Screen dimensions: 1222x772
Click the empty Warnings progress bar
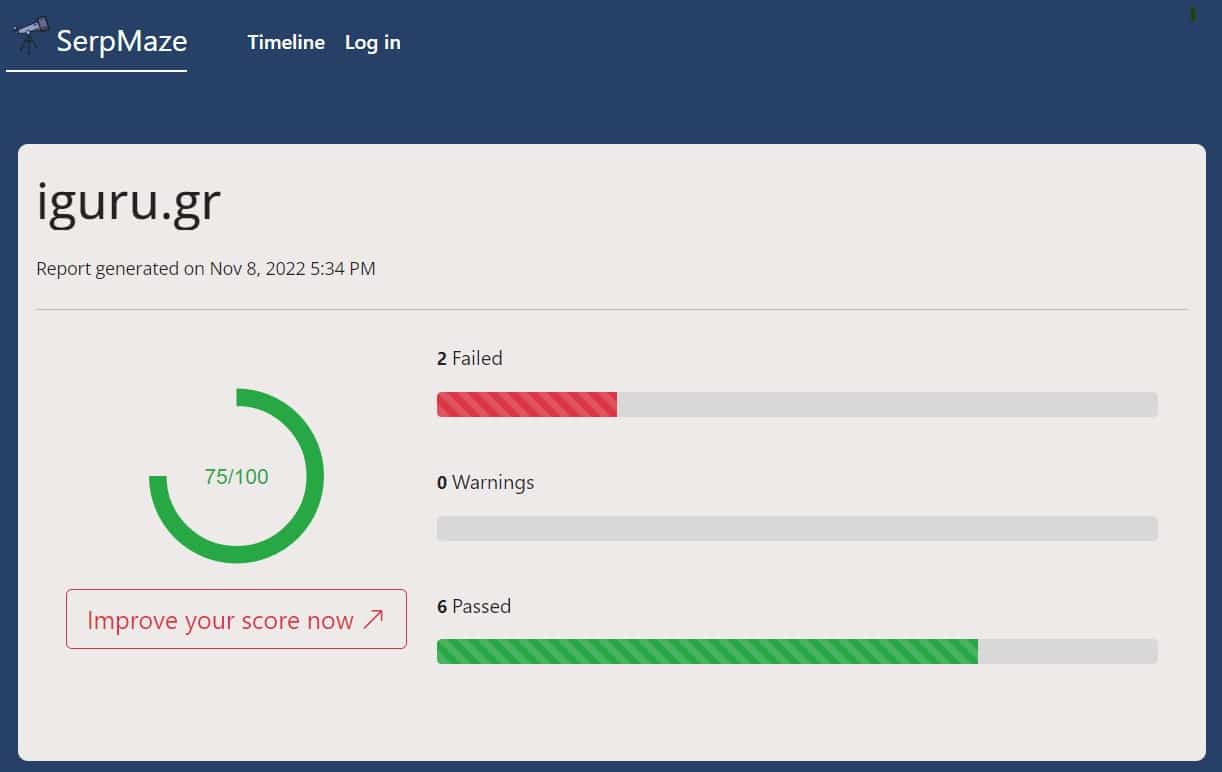[x=797, y=528]
